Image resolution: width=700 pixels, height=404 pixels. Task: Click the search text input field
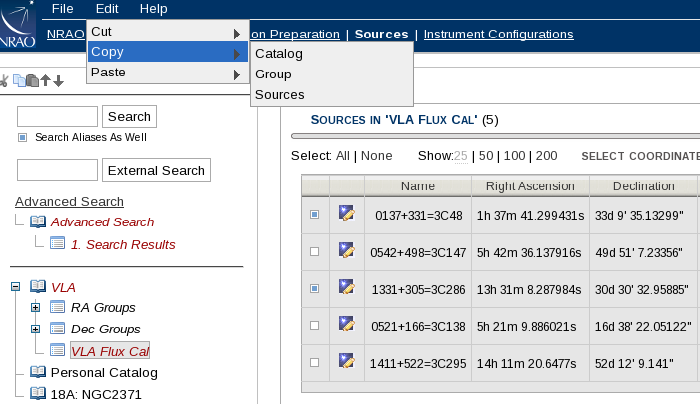(57, 117)
